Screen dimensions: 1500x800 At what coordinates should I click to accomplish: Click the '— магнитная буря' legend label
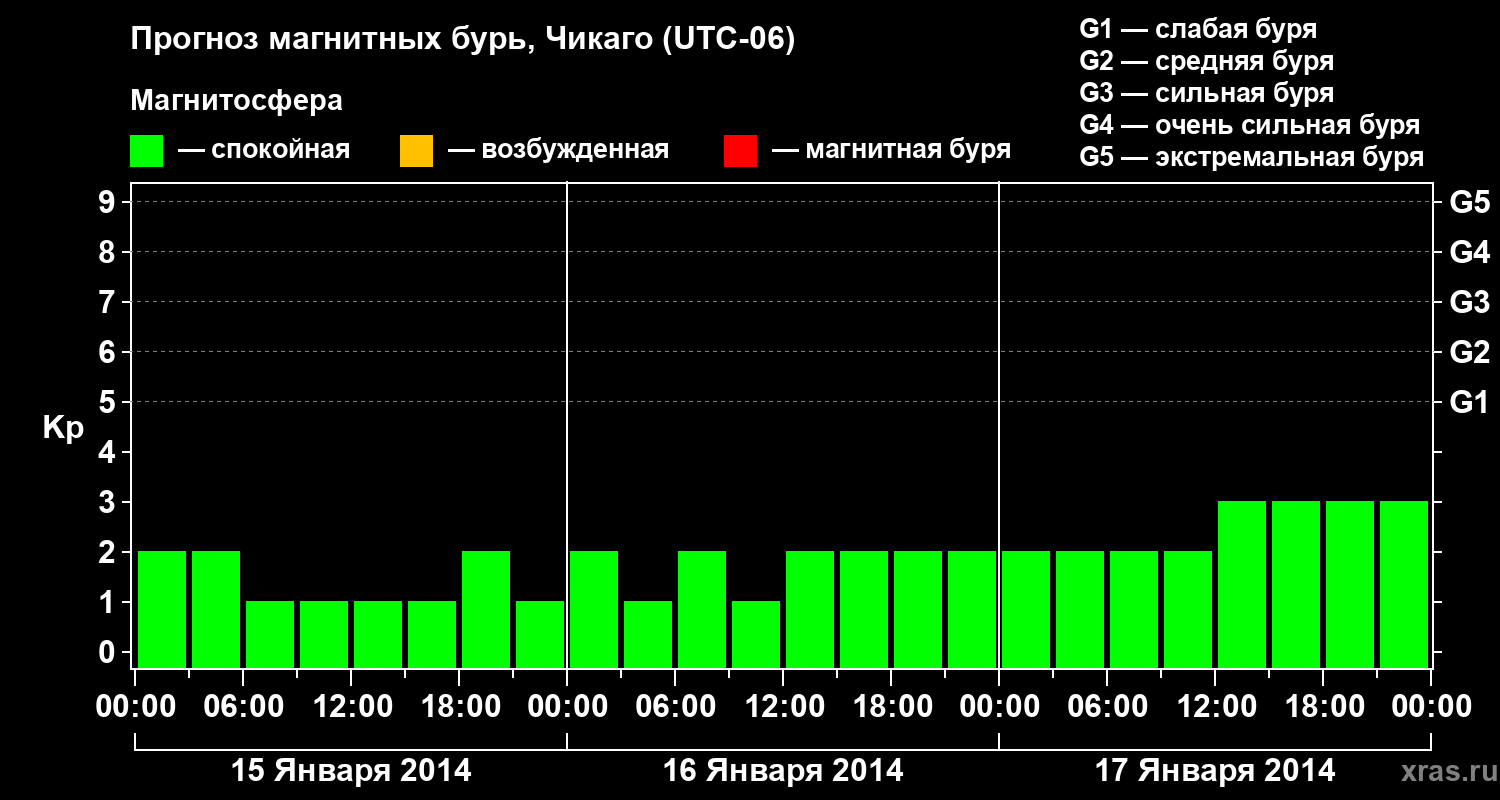pyautogui.click(x=891, y=150)
